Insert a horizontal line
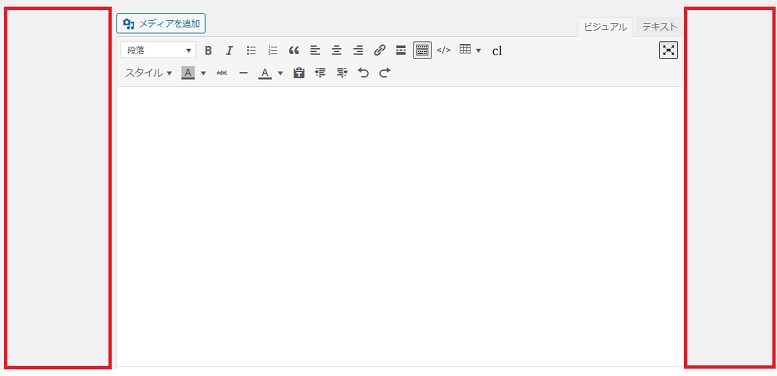Screen dimensions: 777x376 (x=243, y=73)
